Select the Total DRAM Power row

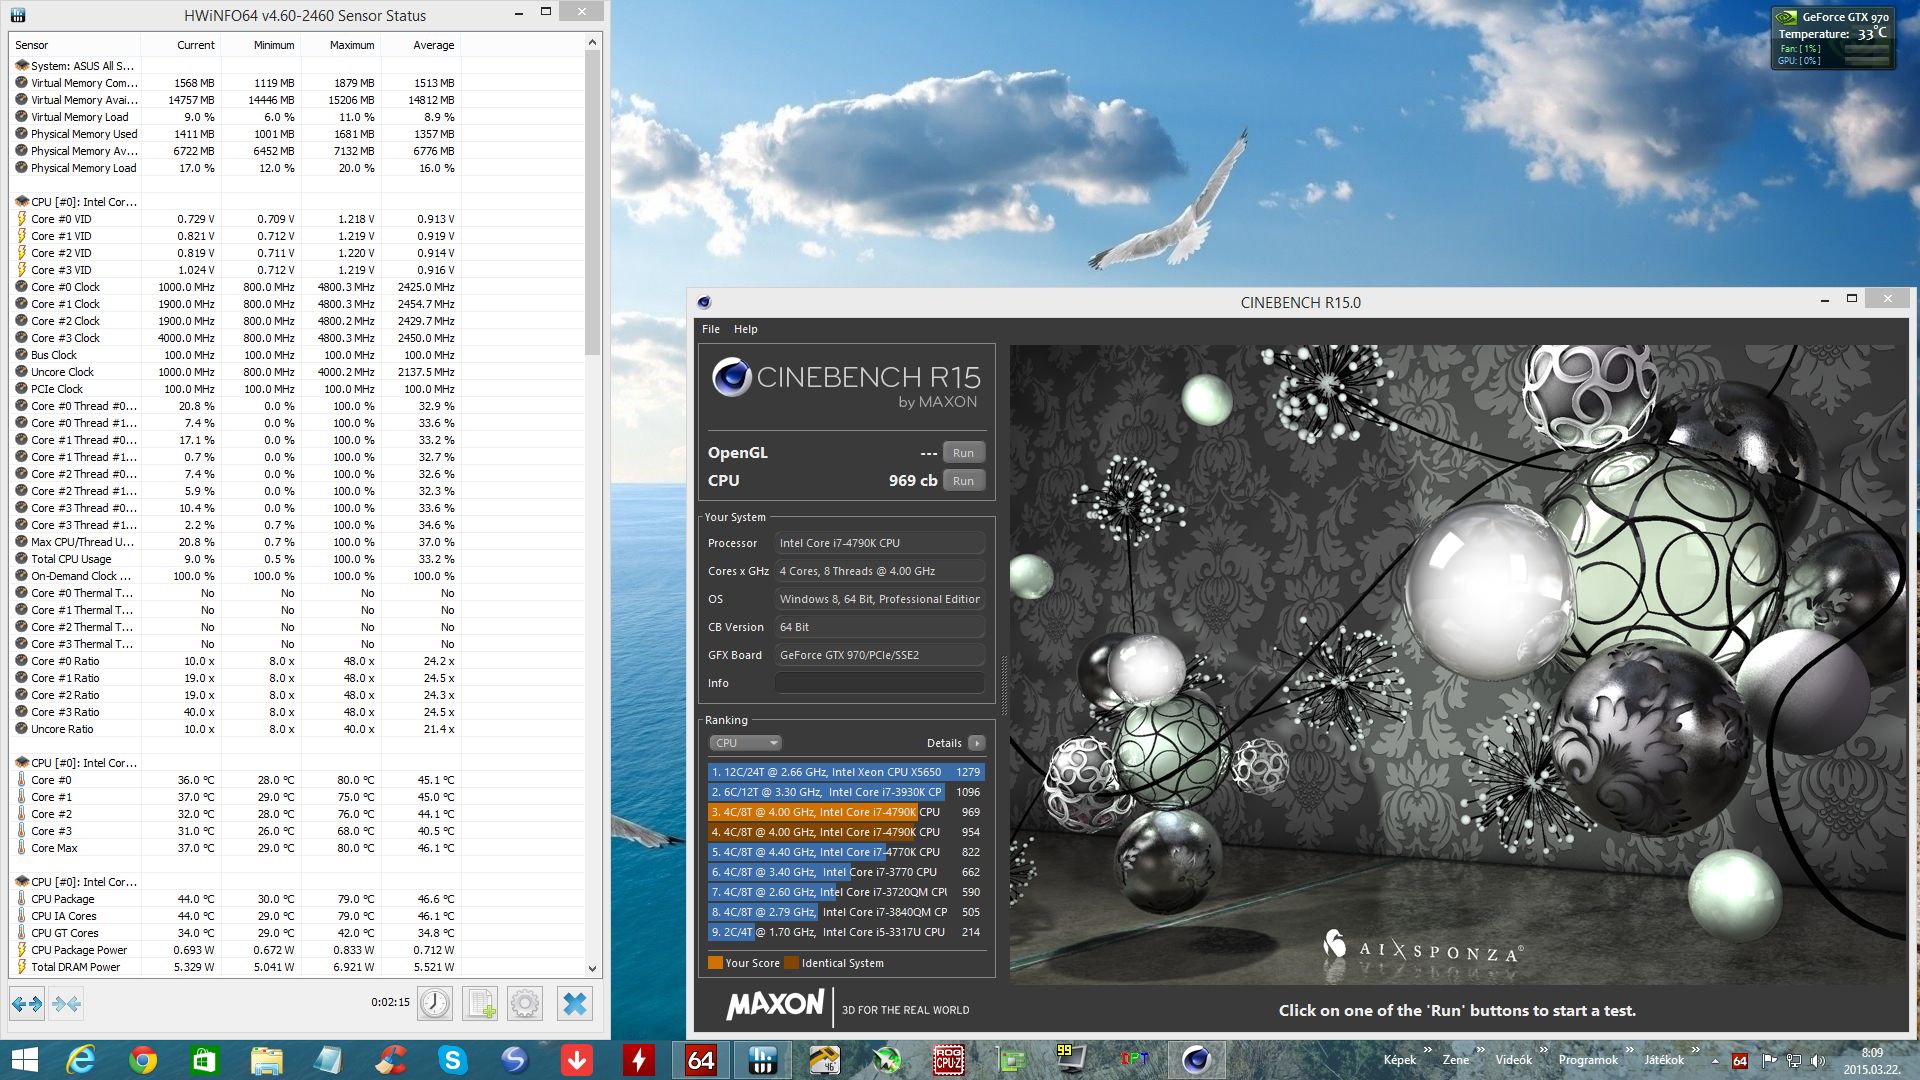coord(297,967)
